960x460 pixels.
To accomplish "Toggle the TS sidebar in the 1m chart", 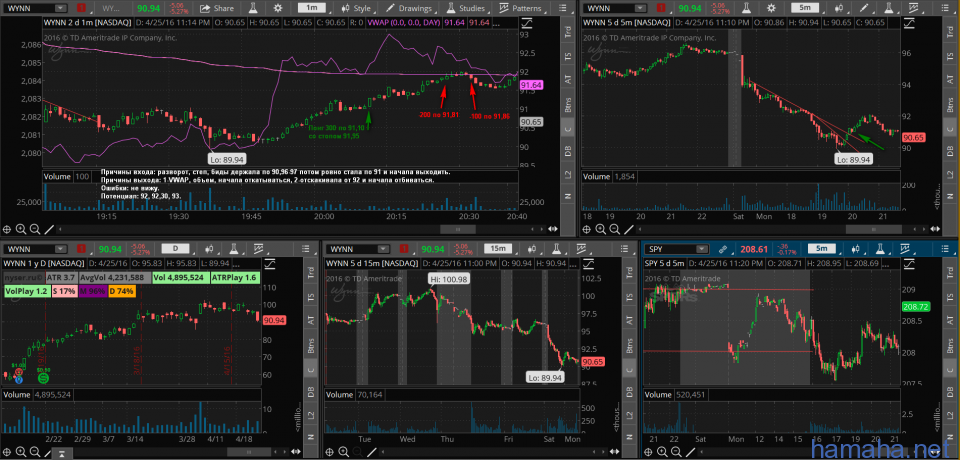I will coord(568,56).
